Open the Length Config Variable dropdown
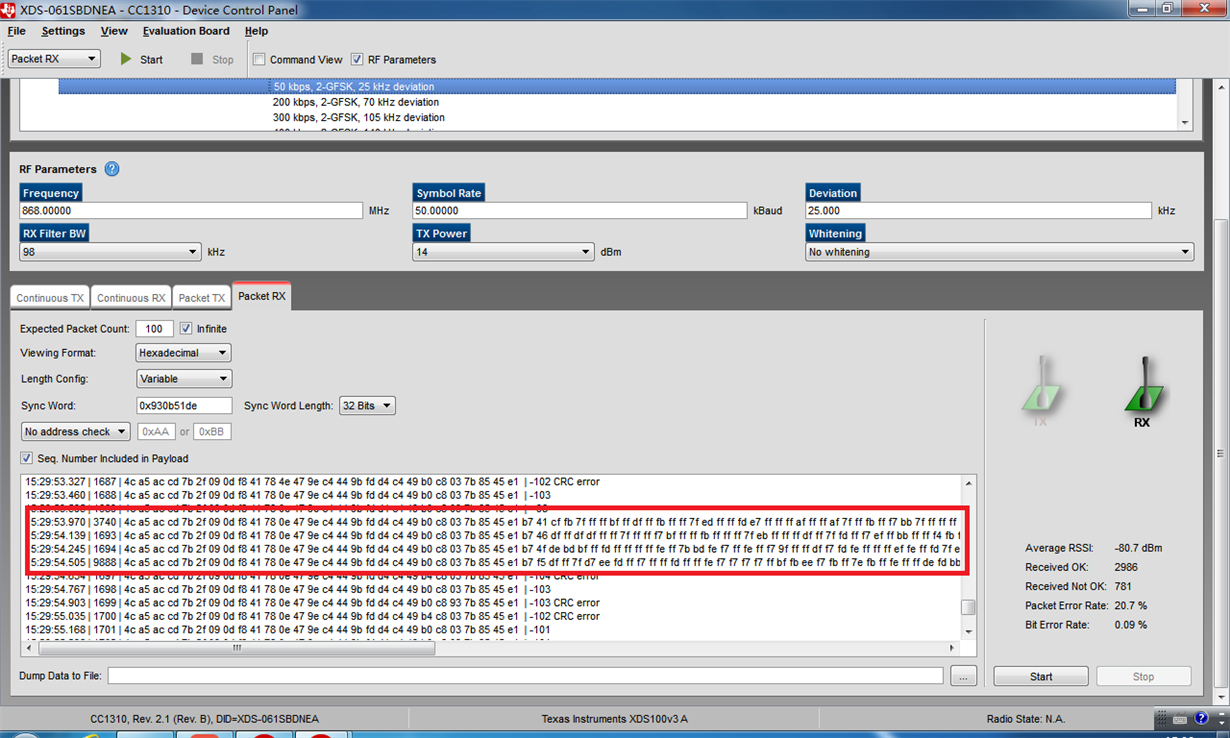The height and width of the screenshot is (738, 1230). [x=184, y=379]
